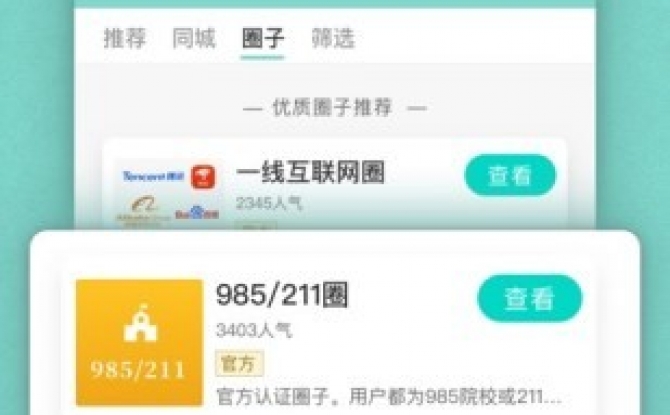Click the 官方 official badge
Image resolution: width=670 pixels, height=415 pixels.
[239, 363]
